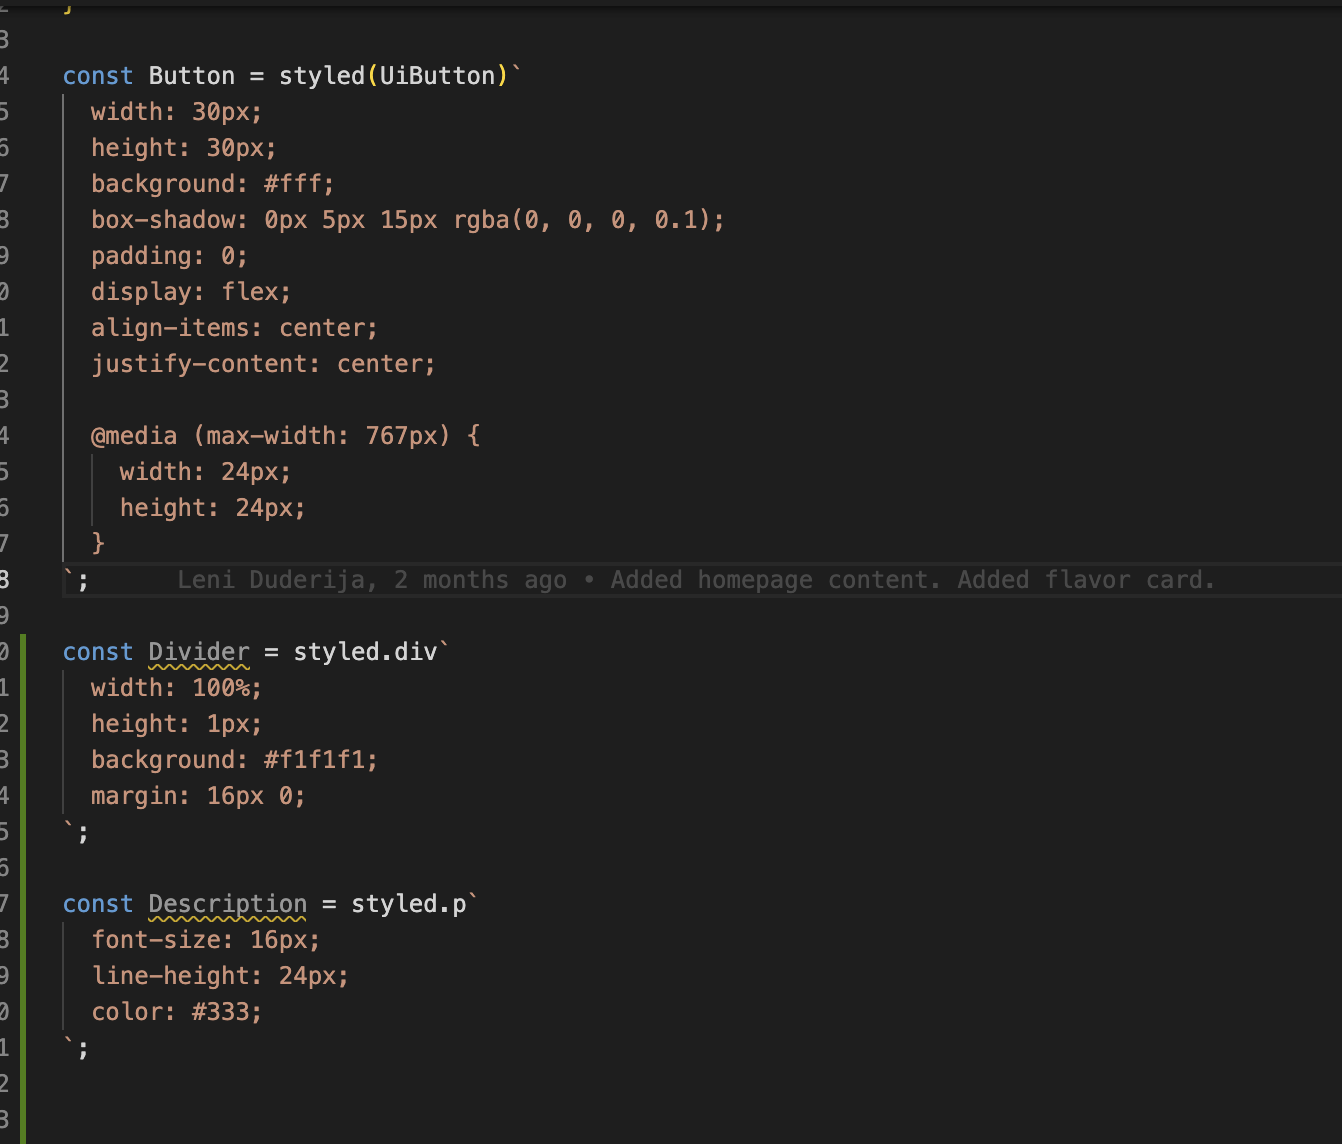This screenshot has height=1144, width=1342.
Task: Click styled.p after the Description constant
Action: pos(410,903)
